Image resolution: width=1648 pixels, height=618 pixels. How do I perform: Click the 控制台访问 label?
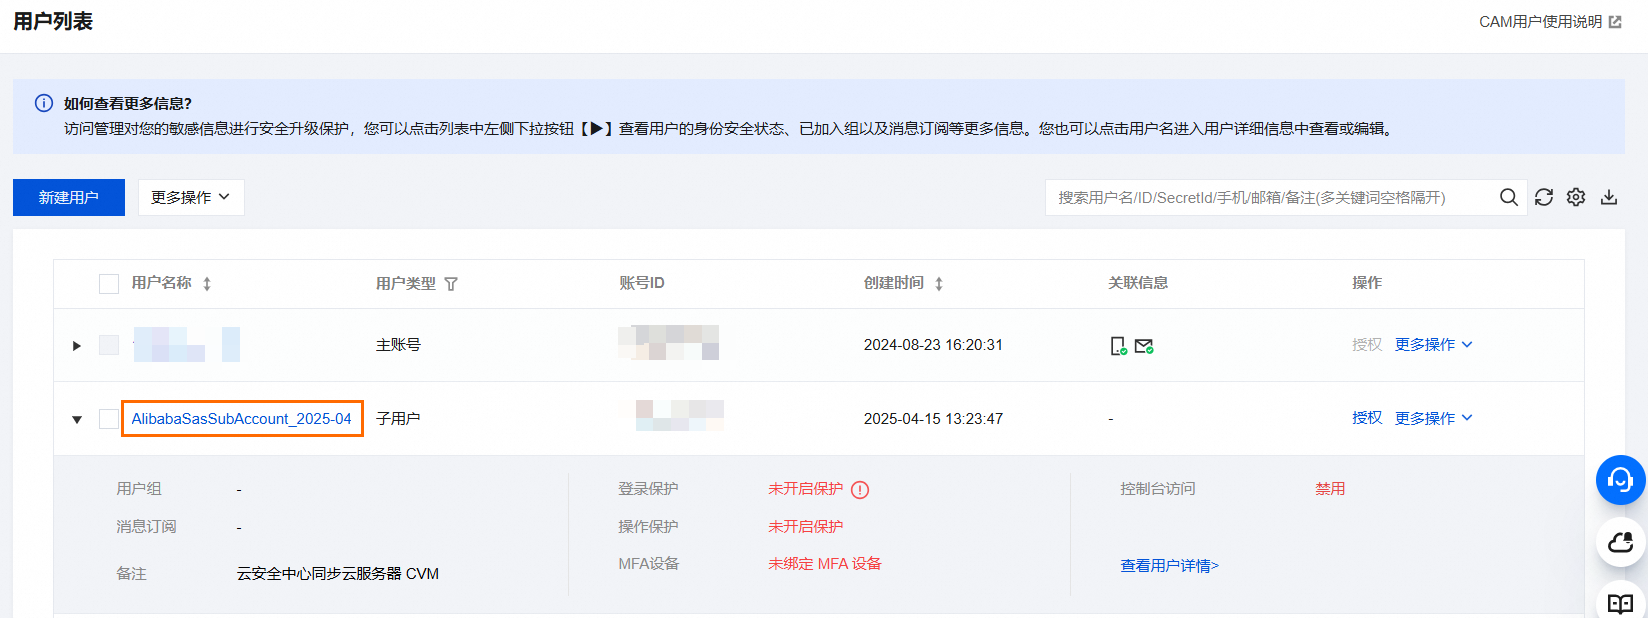pos(1158,489)
